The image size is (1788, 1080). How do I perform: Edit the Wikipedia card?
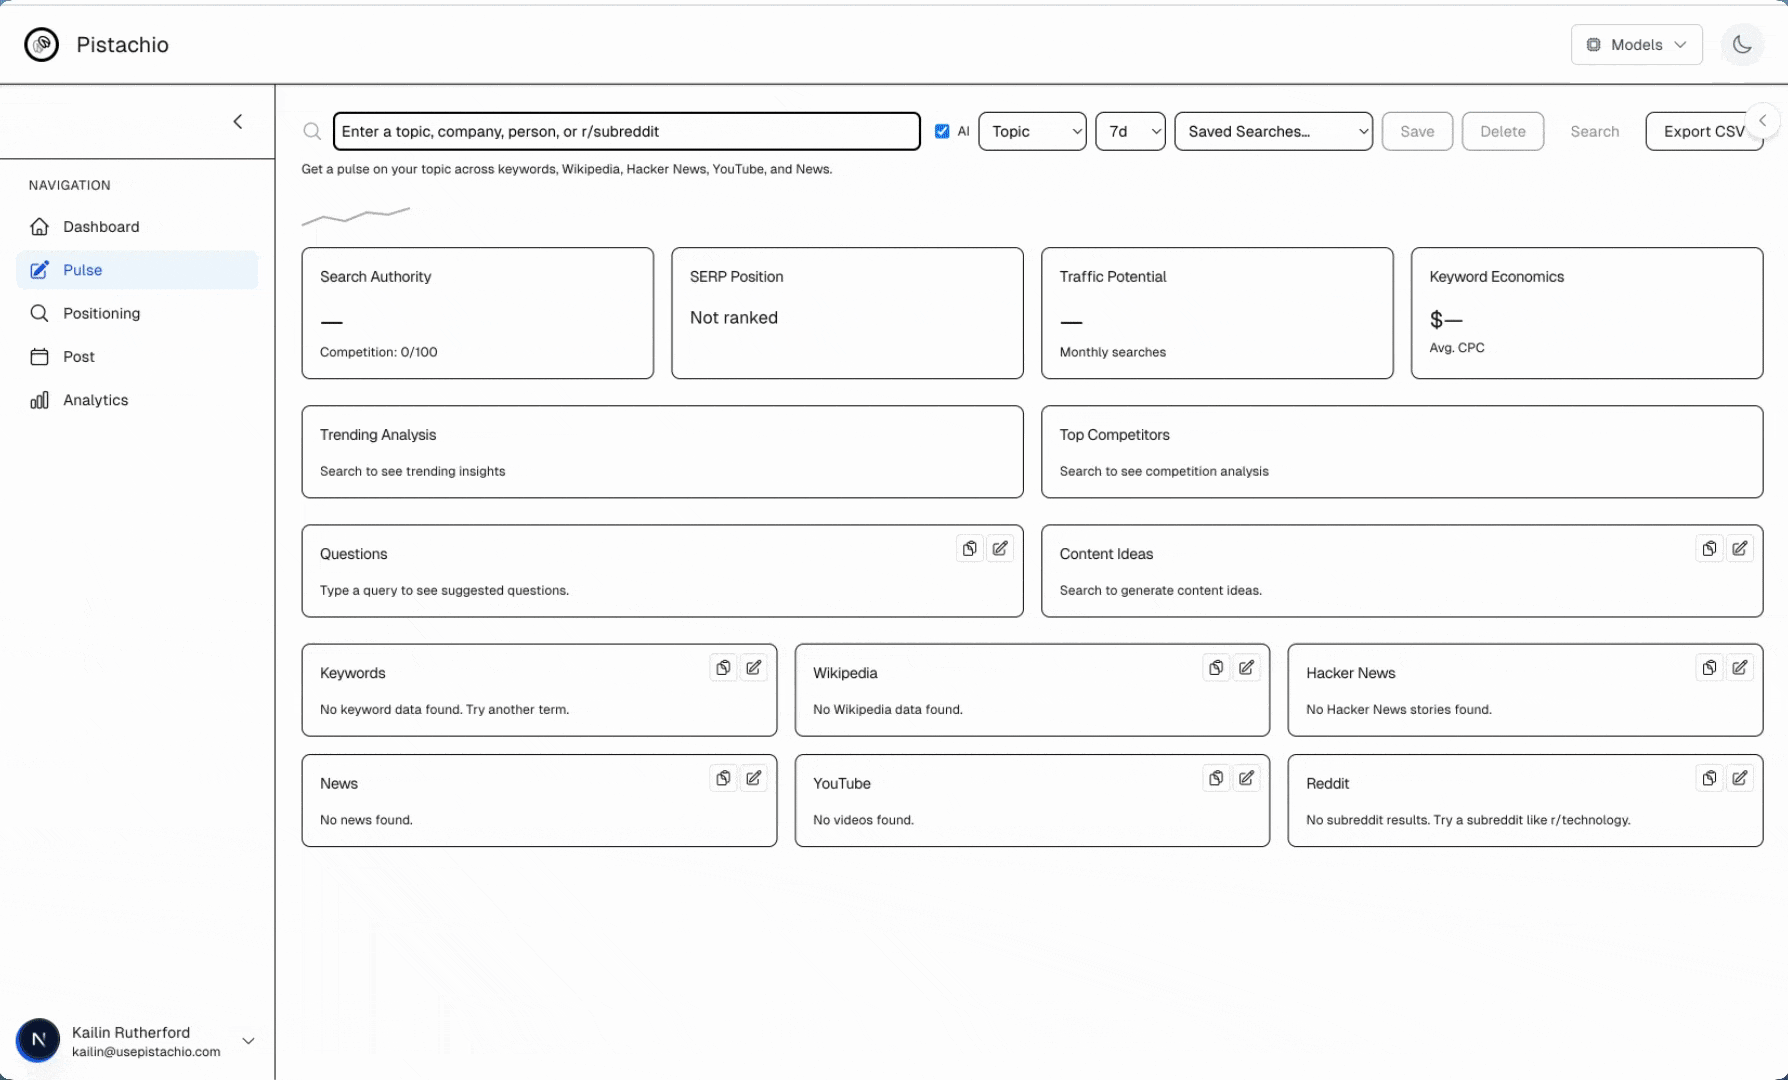coord(1246,667)
